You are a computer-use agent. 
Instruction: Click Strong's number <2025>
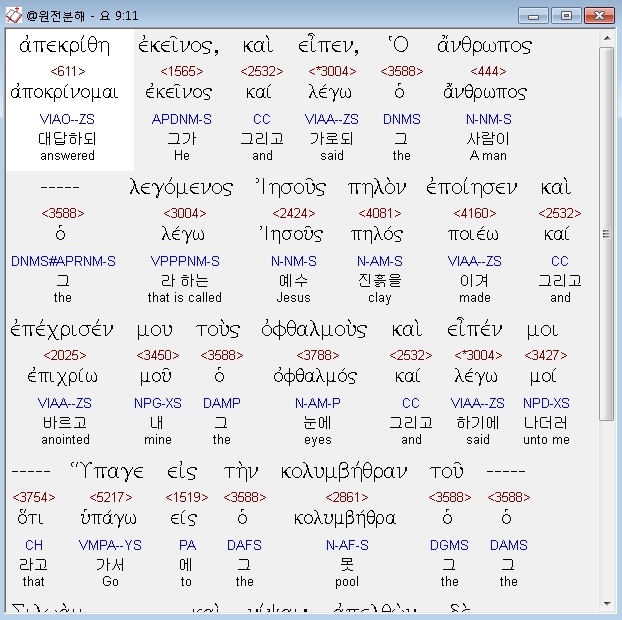pyautogui.click(x=65, y=355)
